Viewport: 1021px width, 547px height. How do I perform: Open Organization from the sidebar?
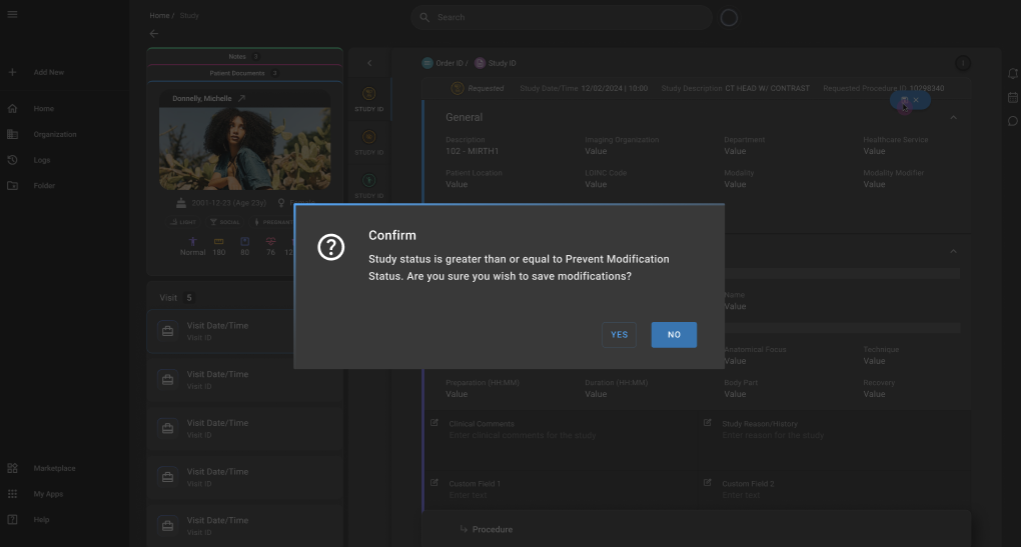54,135
